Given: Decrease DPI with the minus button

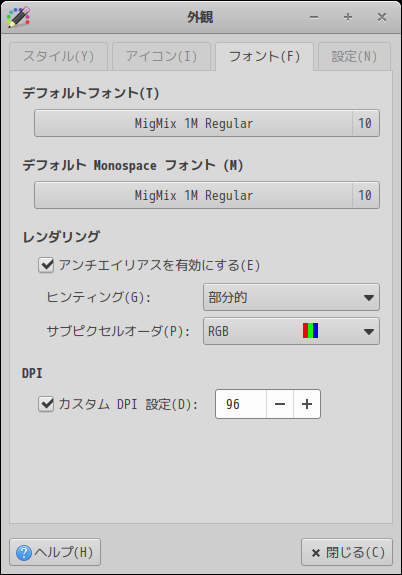Looking at the screenshot, I should [280, 404].
